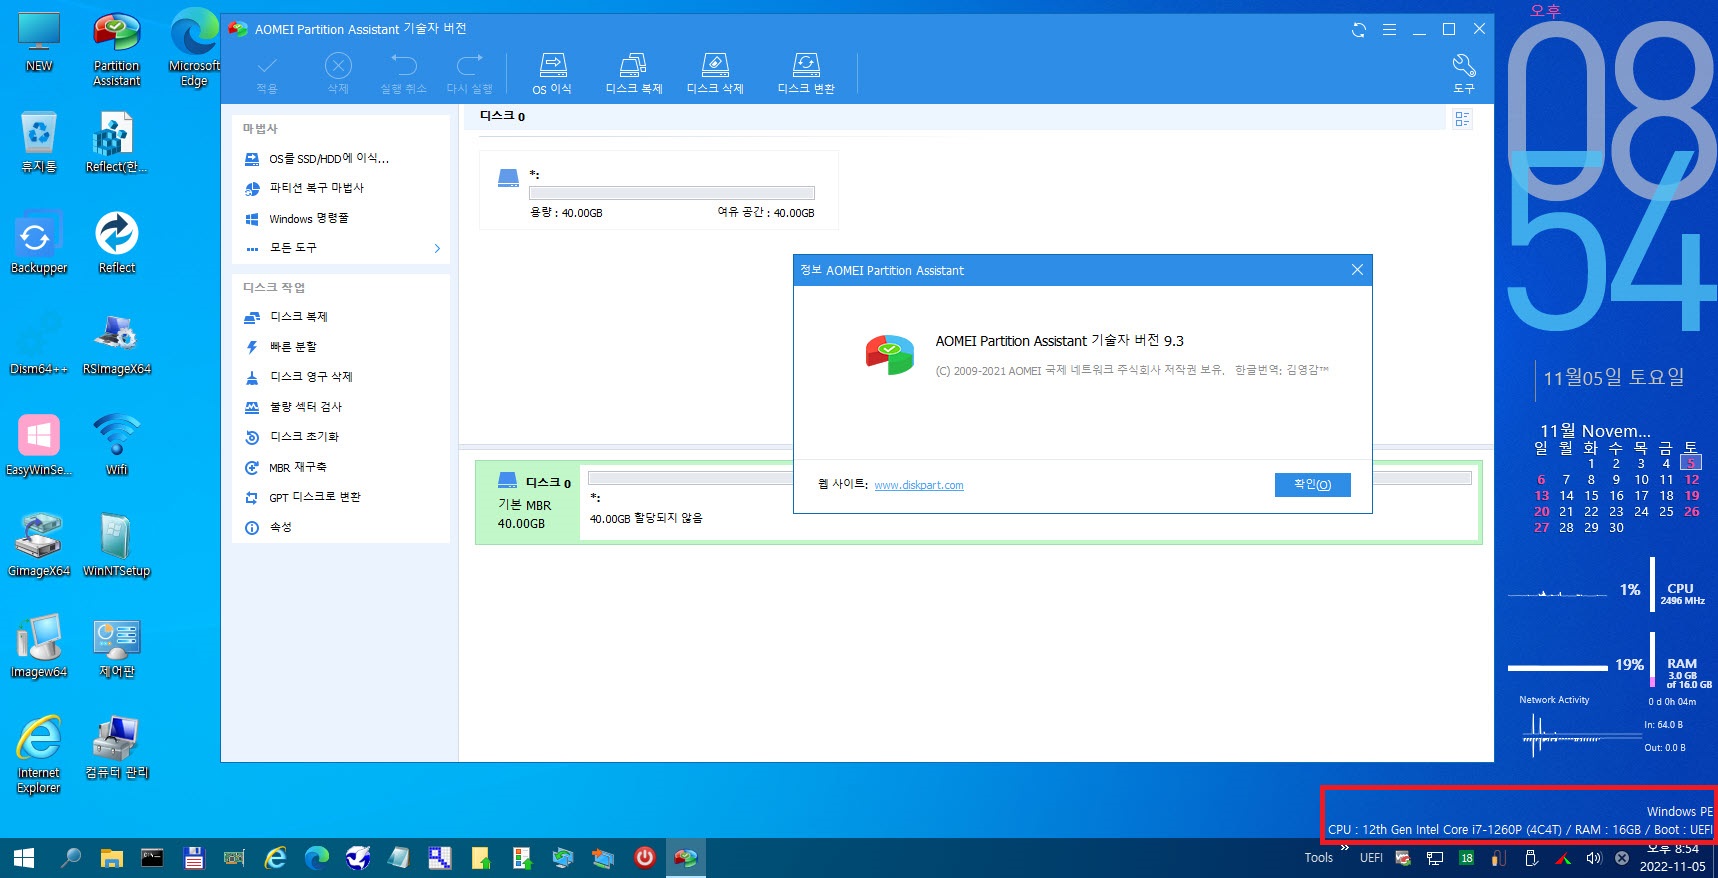Toggle the disk view layout icon

[x=1462, y=119]
